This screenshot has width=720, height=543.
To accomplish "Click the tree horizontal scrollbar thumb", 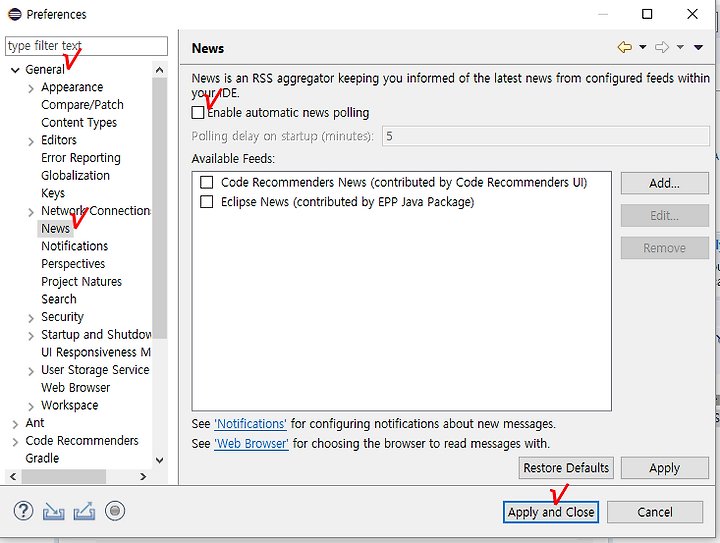I will click(x=64, y=476).
